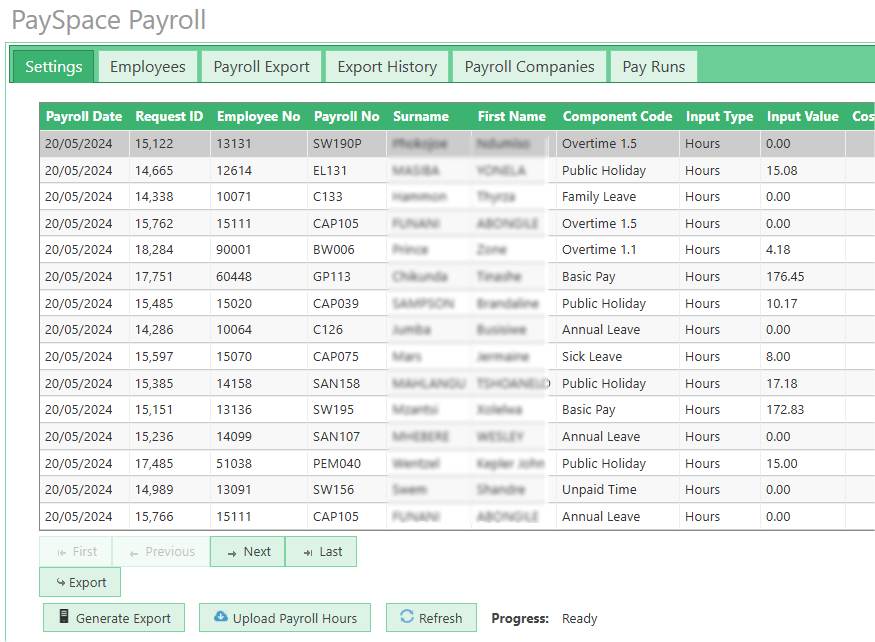The image size is (875, 642).
Task: Click the skip-to-start icon beside First
Action: pos(61,553)
